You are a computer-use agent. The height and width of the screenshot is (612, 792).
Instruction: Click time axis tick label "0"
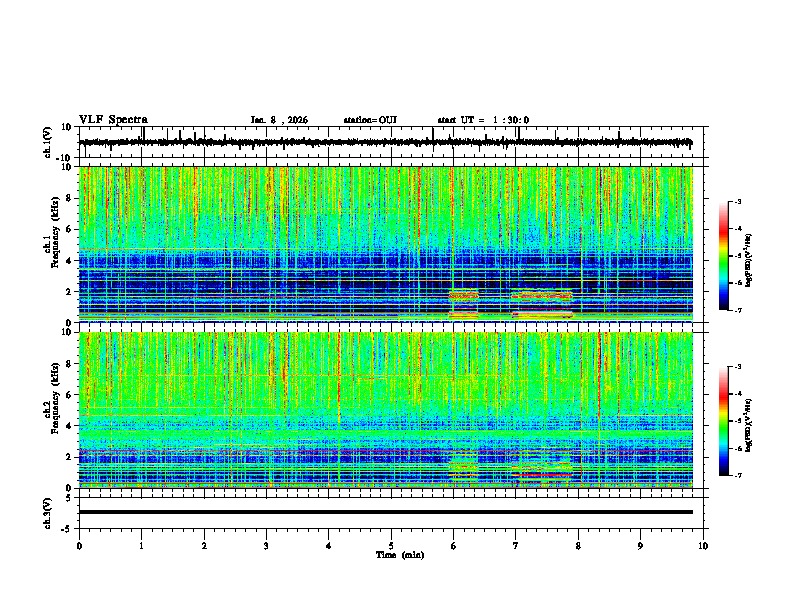(x=79, y=546)
